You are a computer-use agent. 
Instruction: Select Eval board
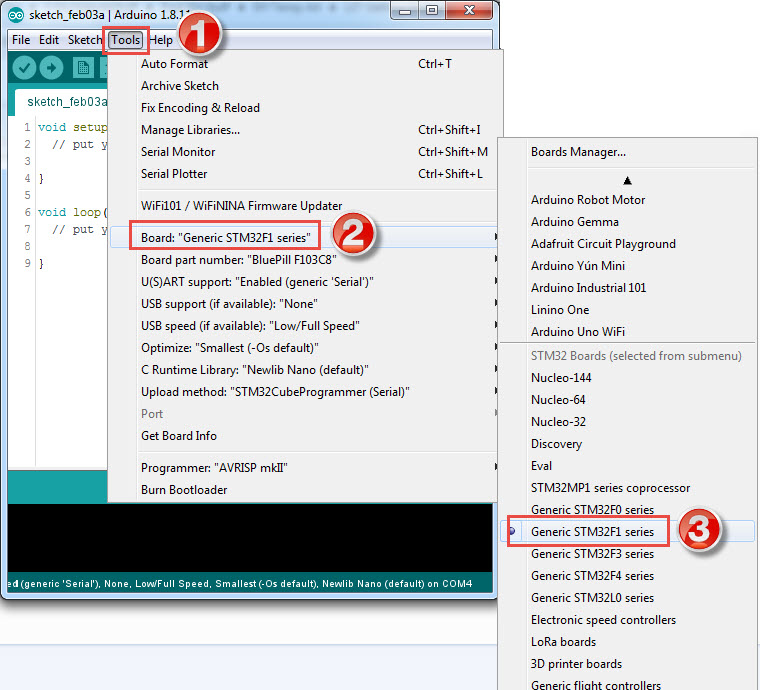(628, 466)
